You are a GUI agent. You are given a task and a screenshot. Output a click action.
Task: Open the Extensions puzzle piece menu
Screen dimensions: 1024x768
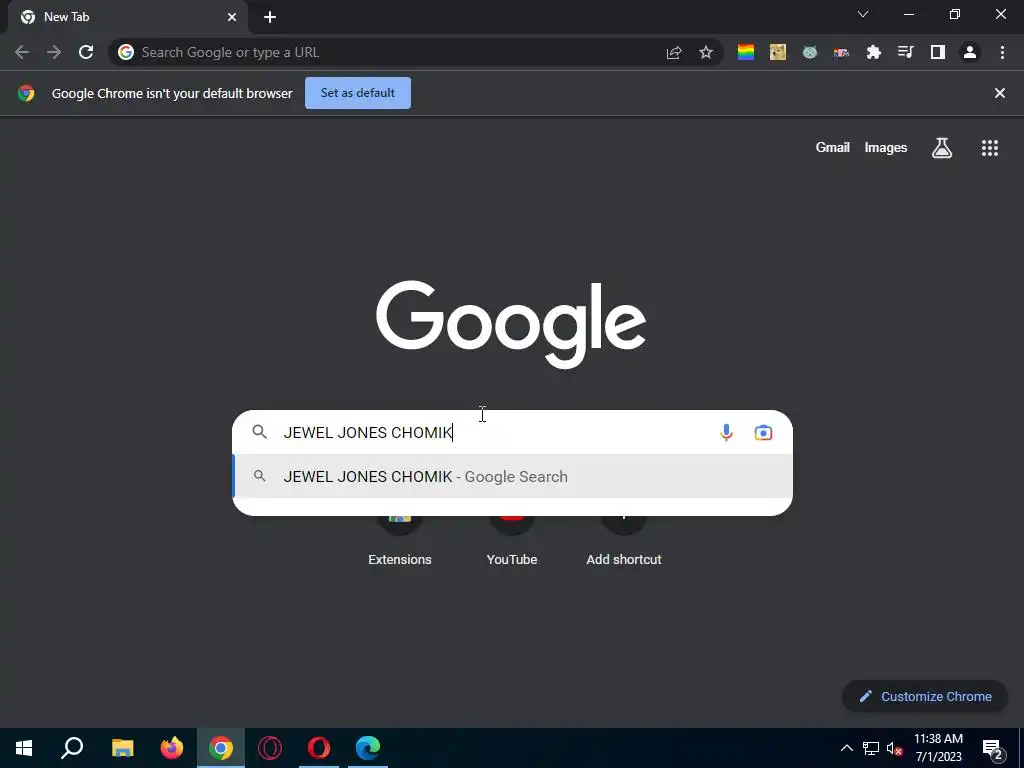[874, 52]
